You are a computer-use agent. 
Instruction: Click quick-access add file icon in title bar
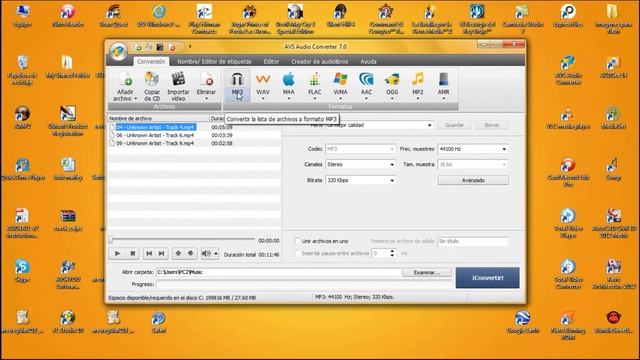pyautogui.click(x=138, y=47)
